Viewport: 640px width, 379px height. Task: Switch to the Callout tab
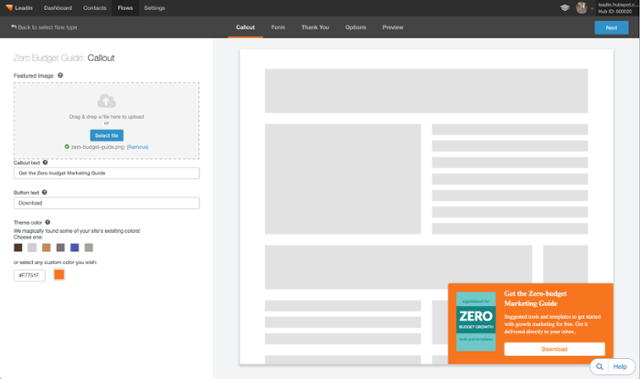pos(245,27)
